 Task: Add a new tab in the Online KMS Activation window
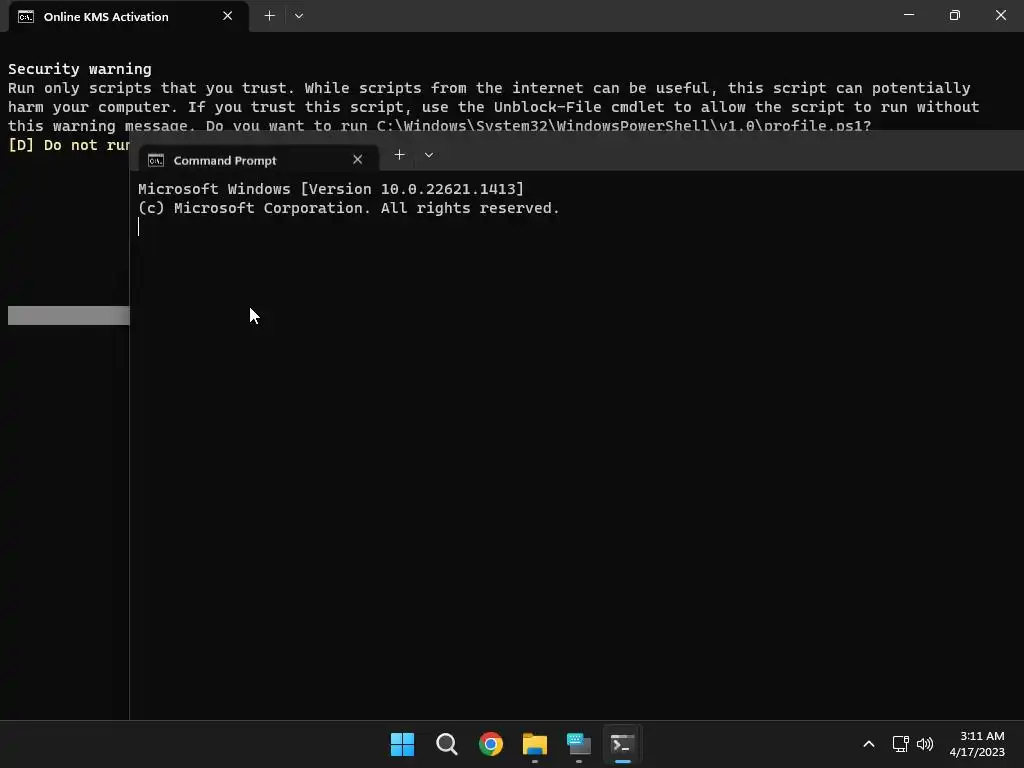tap(269, 16)
